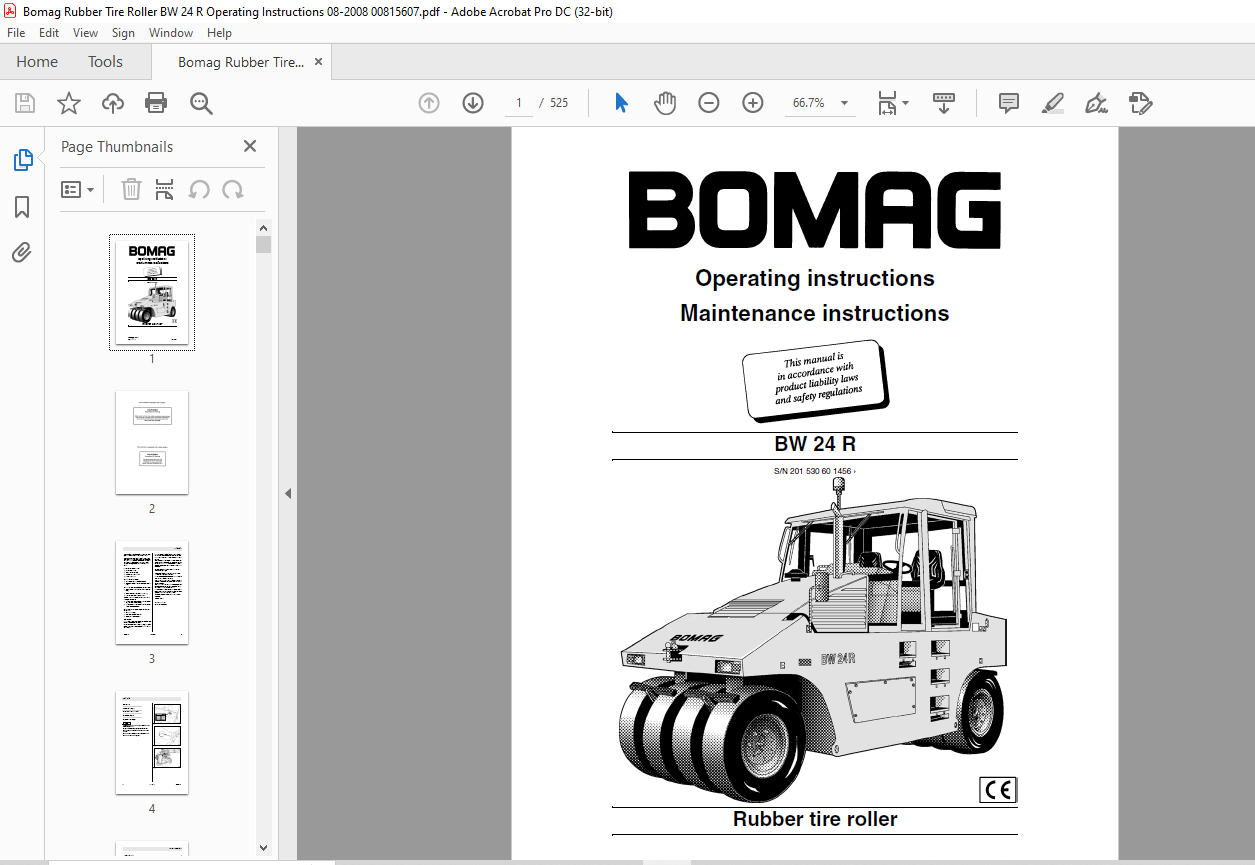Activate the Hand pan tool
This screenshot has height=865, width=1255.
click(x=665, y=103)
